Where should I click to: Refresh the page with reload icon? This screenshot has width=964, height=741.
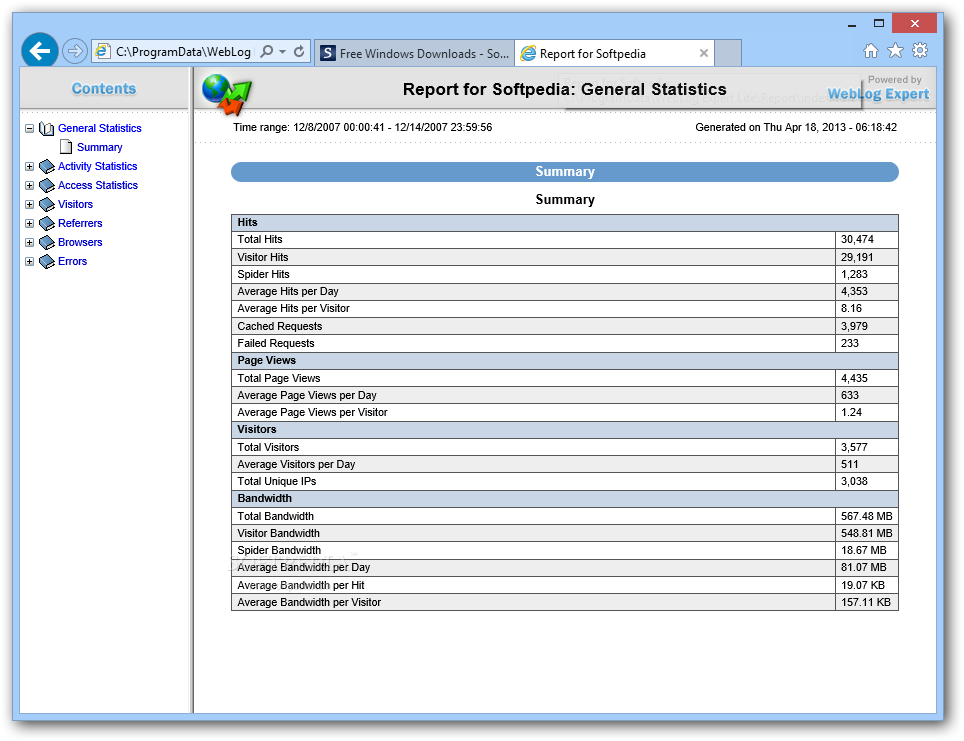click(299, 52)
